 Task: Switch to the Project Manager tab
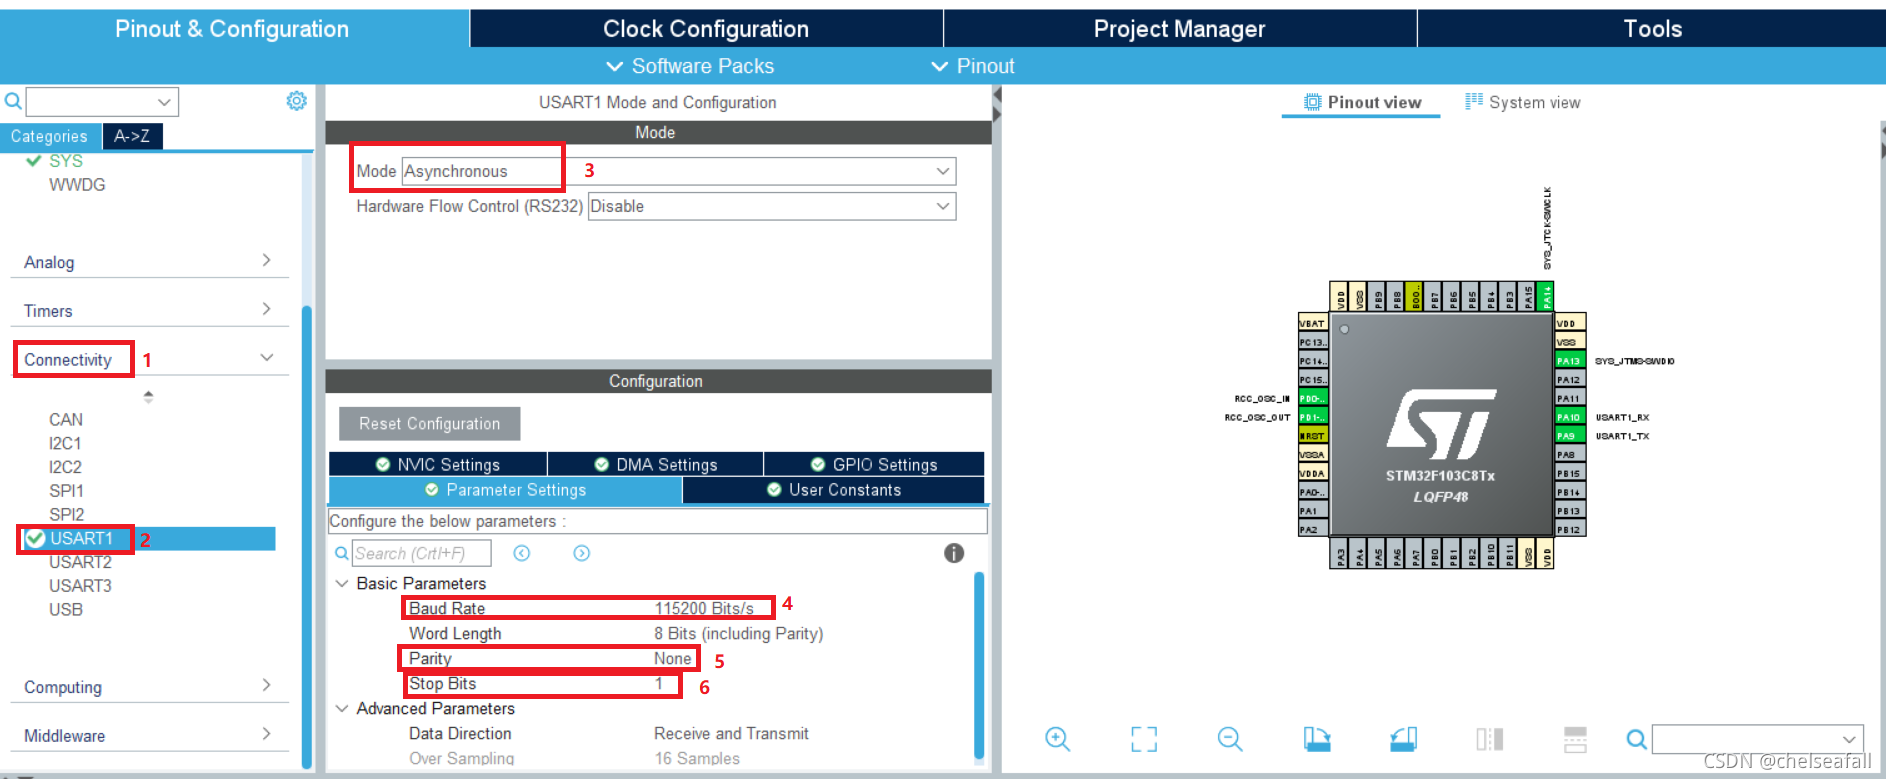coord(1180,29)
